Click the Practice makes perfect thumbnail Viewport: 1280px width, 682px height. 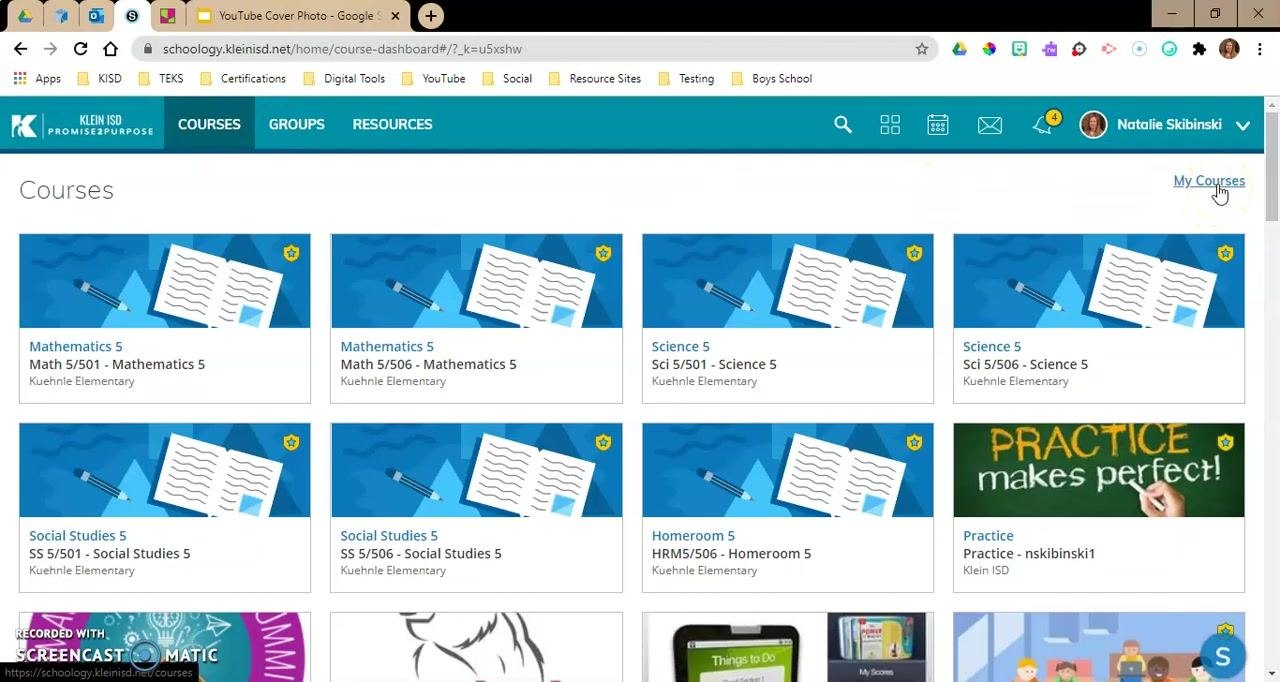pyautogui.click(x=1099, y=470)
